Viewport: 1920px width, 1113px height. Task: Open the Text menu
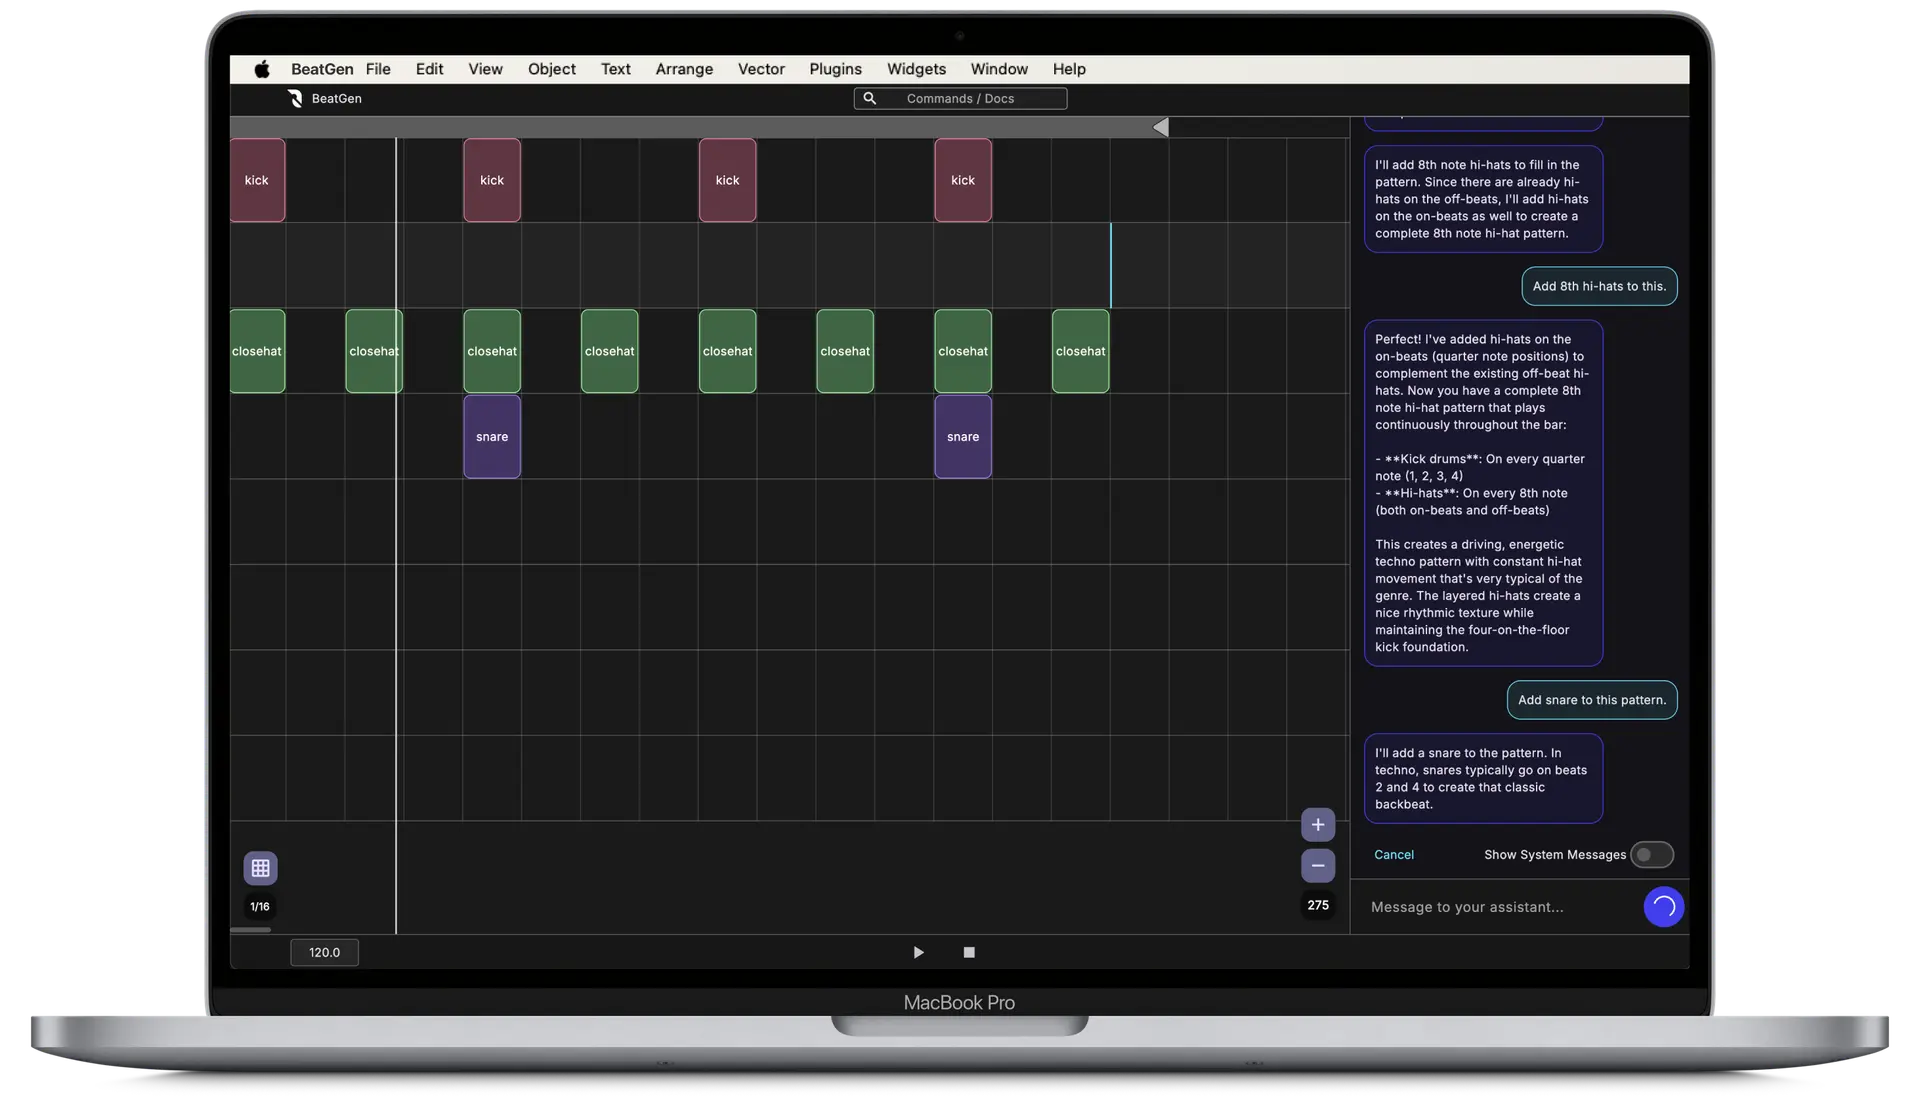616,69
